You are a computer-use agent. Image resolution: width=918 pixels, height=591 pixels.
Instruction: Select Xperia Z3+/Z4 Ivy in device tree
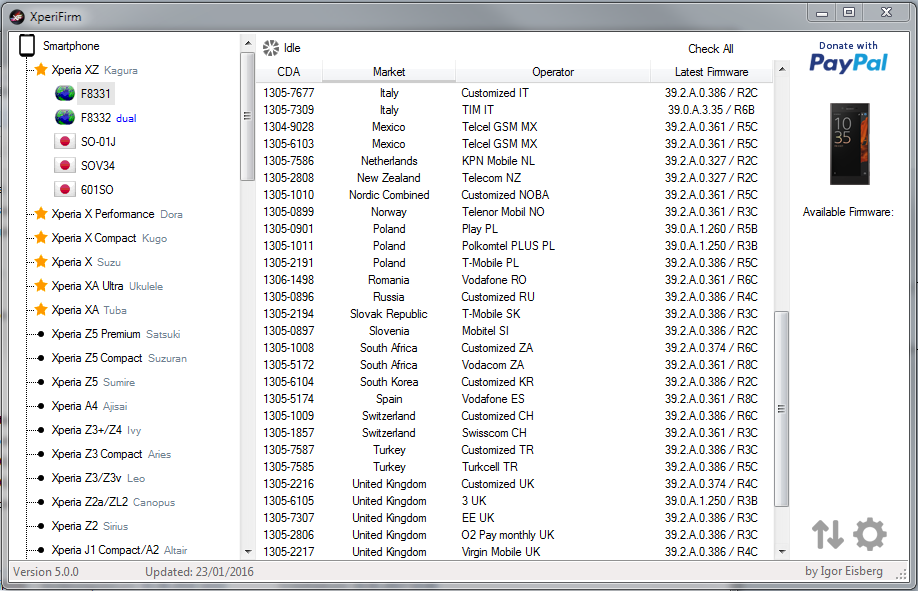click(x=96, y=430)
